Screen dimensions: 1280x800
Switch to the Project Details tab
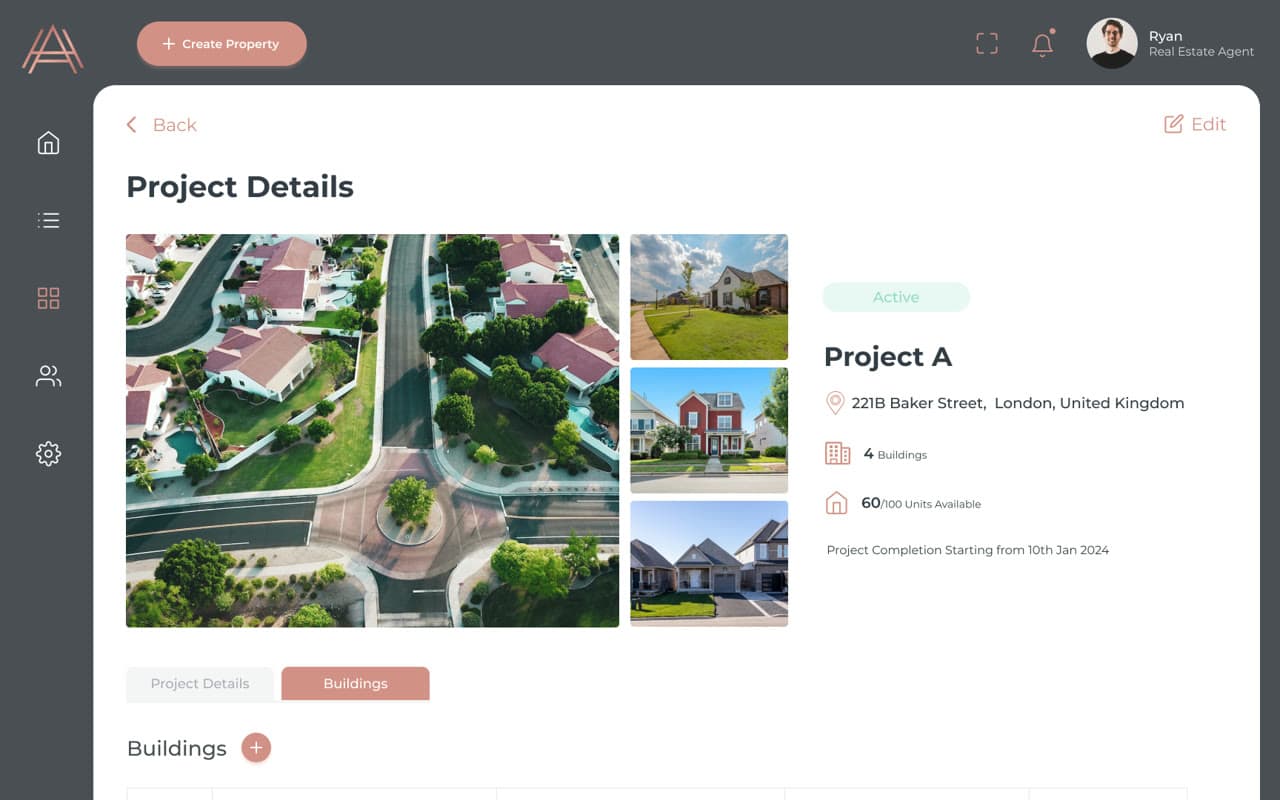coord(200,684)
